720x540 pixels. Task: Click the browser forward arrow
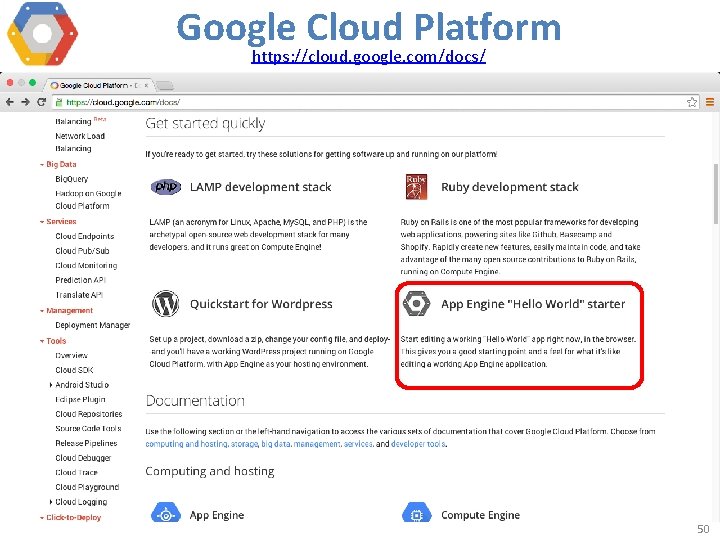[25, 102]
